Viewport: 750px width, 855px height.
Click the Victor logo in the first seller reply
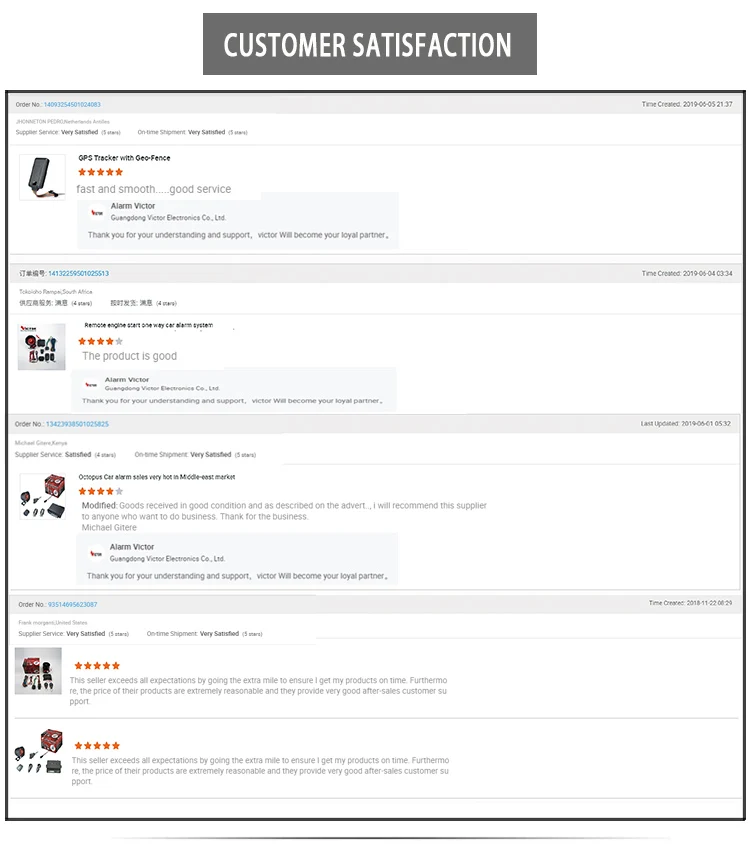pyautogui.click(x=97, y=213)
